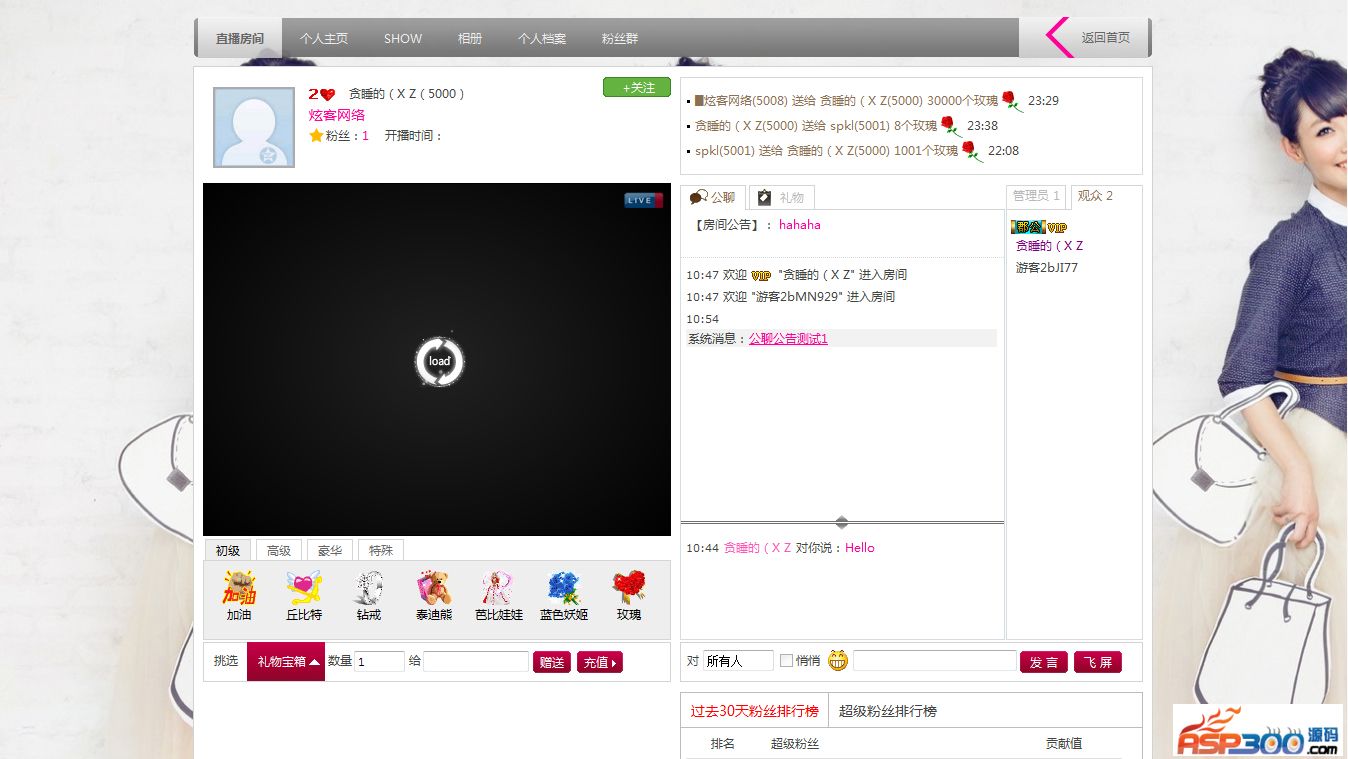This screenshot has height=759, width=1348.
Task: Click the chat message input field
Action: (934, 661)
